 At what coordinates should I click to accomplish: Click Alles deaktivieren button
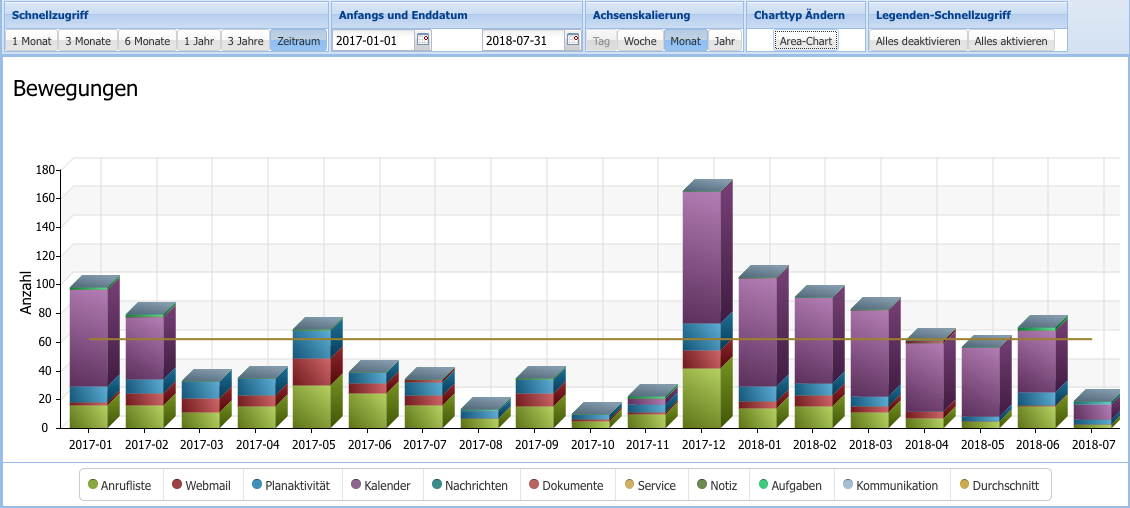[917, 41]
